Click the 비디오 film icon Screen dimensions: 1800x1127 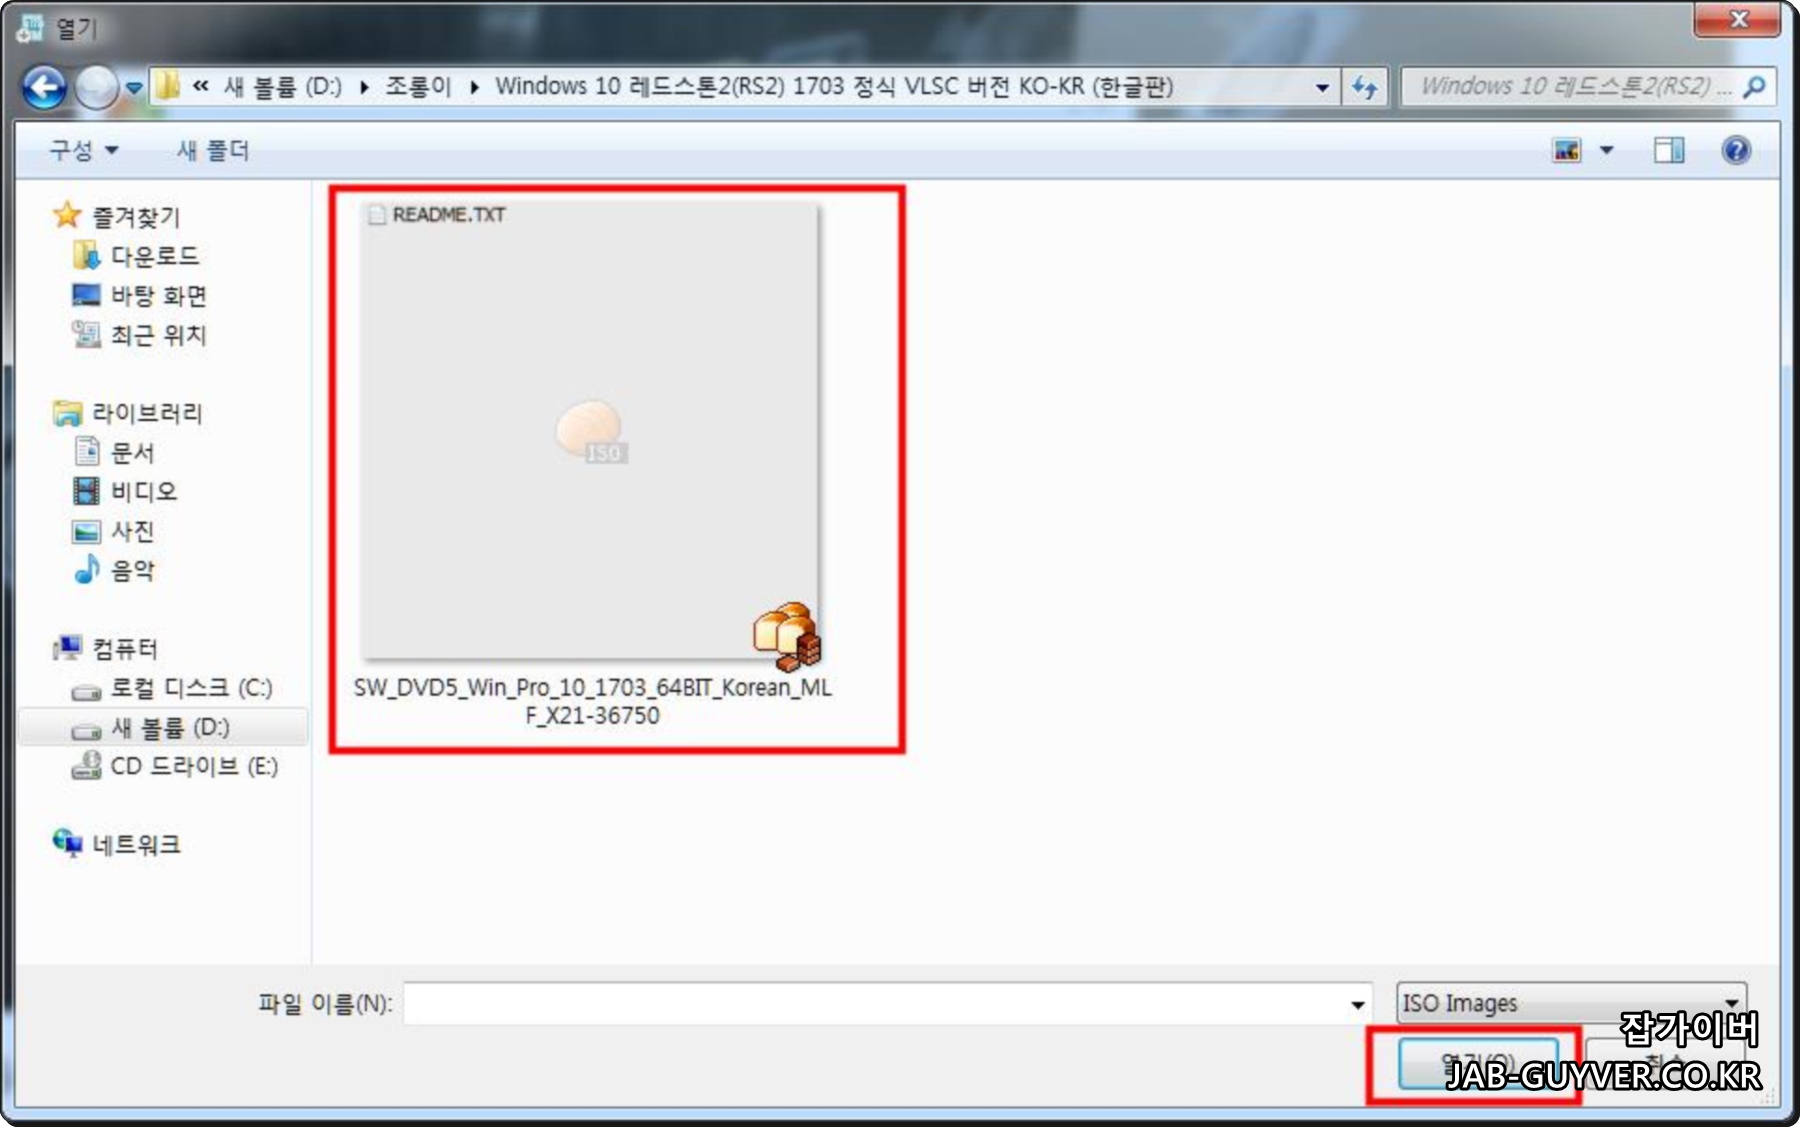(87, 491)
